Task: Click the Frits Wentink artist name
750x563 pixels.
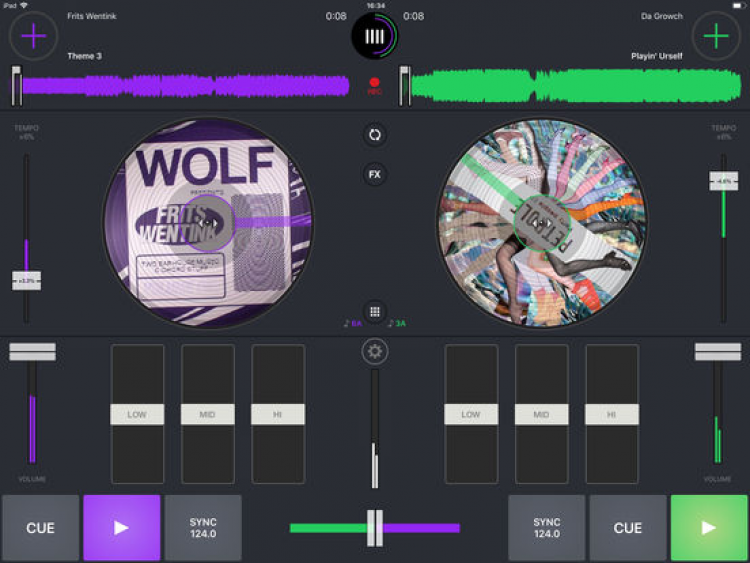Action: [x=92, y=16]
